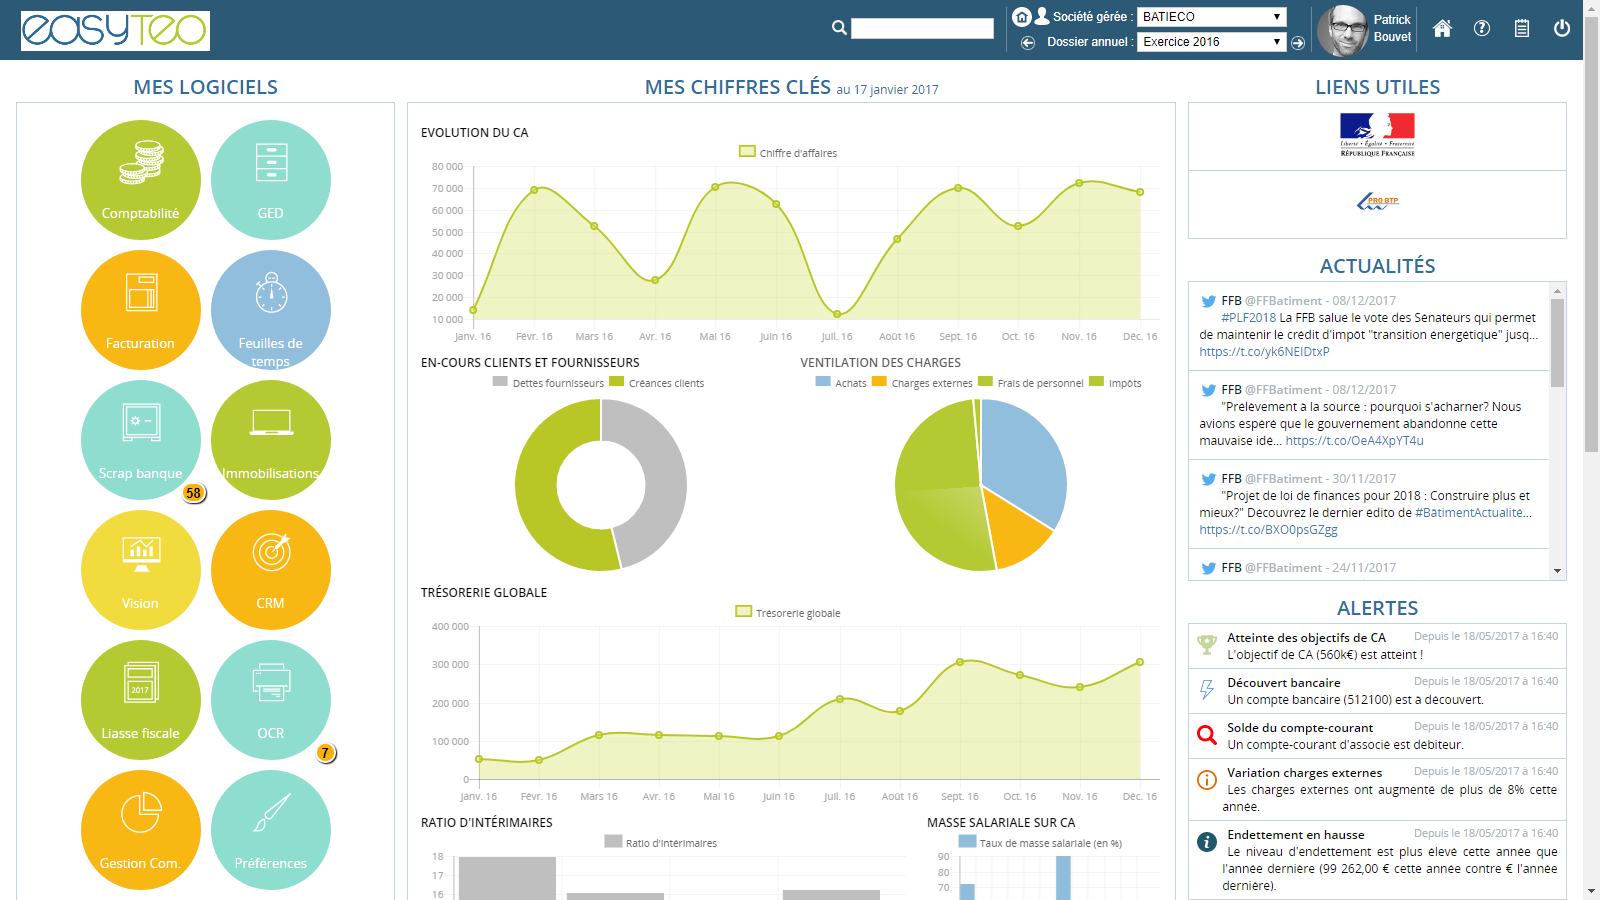Open the #BatimentActualite hashtag link
Image resolution: width=1600 pixels, height=900 pixels.
click(1468, 513)
